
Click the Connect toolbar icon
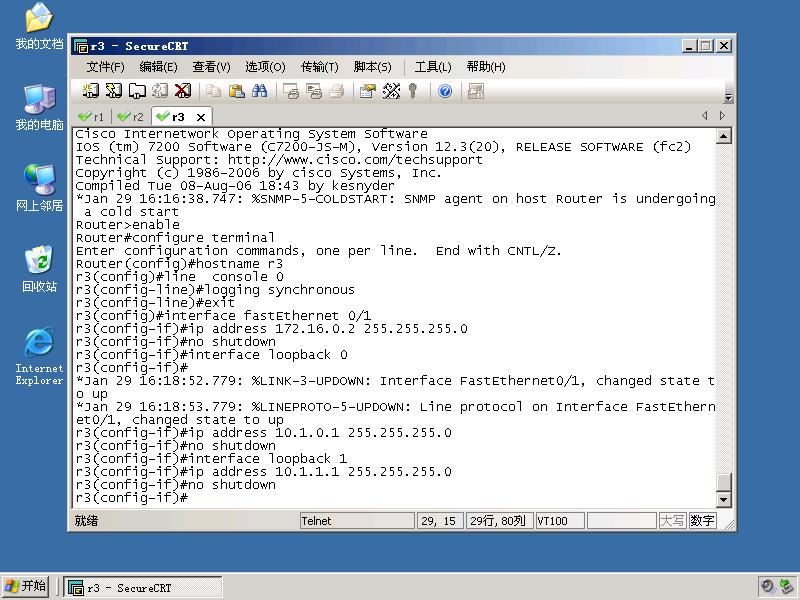tap(91, 91)
